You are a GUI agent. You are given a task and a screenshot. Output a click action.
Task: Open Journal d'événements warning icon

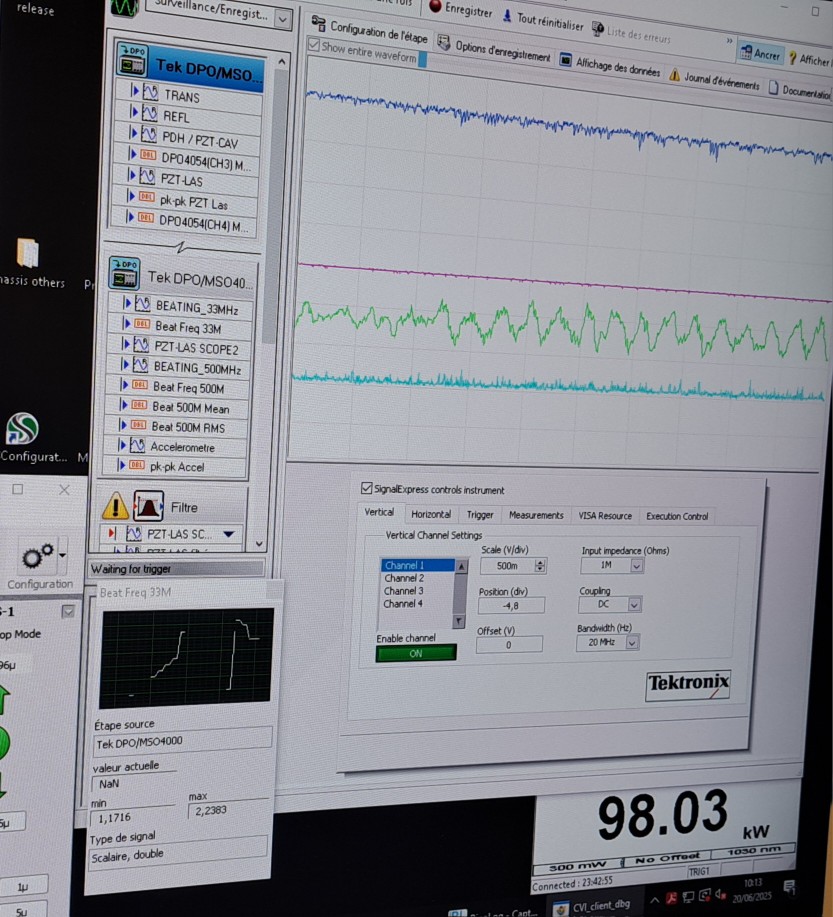(674, 75)
